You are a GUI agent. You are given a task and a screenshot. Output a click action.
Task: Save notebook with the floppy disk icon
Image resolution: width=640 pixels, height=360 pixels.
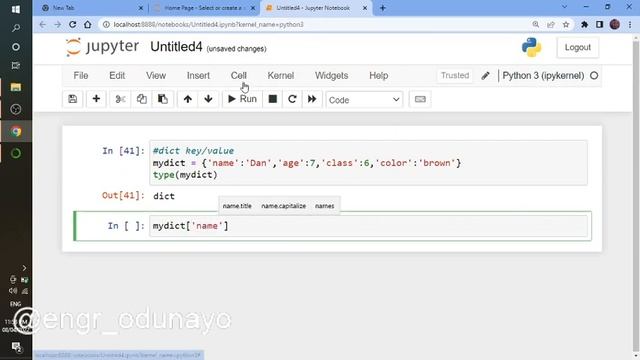click(x=73, y=99)
